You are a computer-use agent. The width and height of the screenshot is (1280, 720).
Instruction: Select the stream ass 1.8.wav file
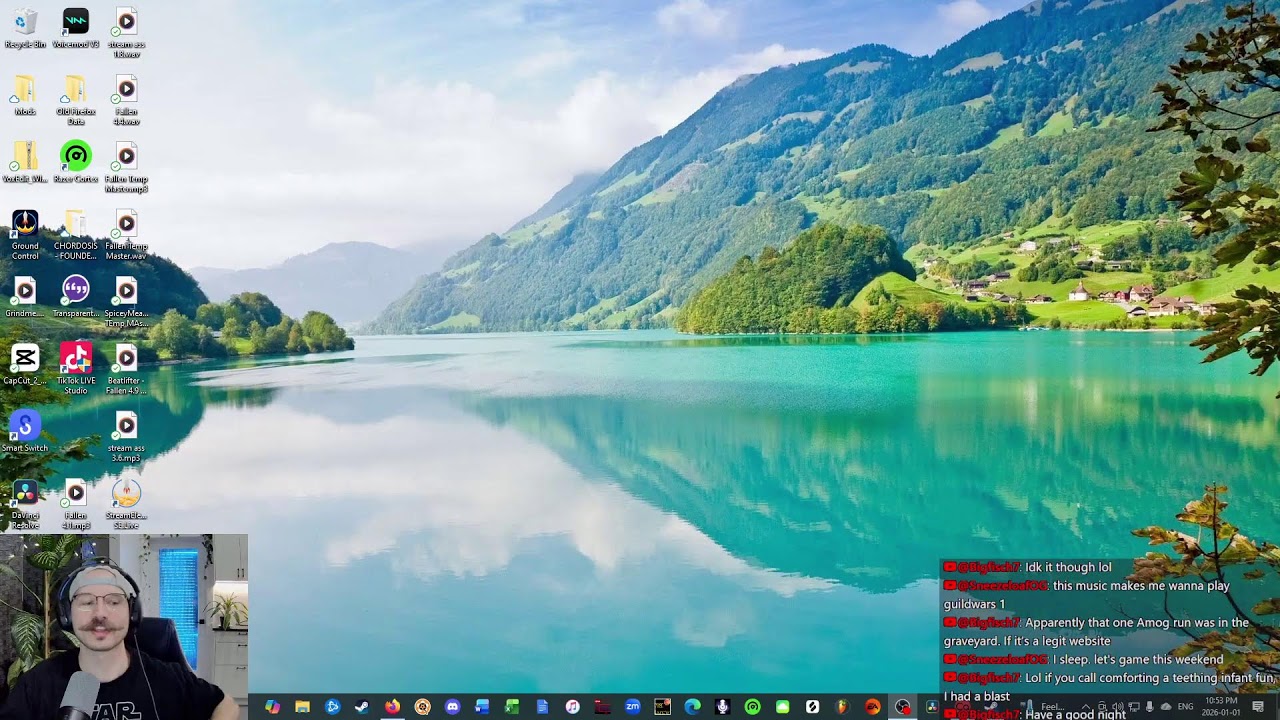click(x=126, y=33)
